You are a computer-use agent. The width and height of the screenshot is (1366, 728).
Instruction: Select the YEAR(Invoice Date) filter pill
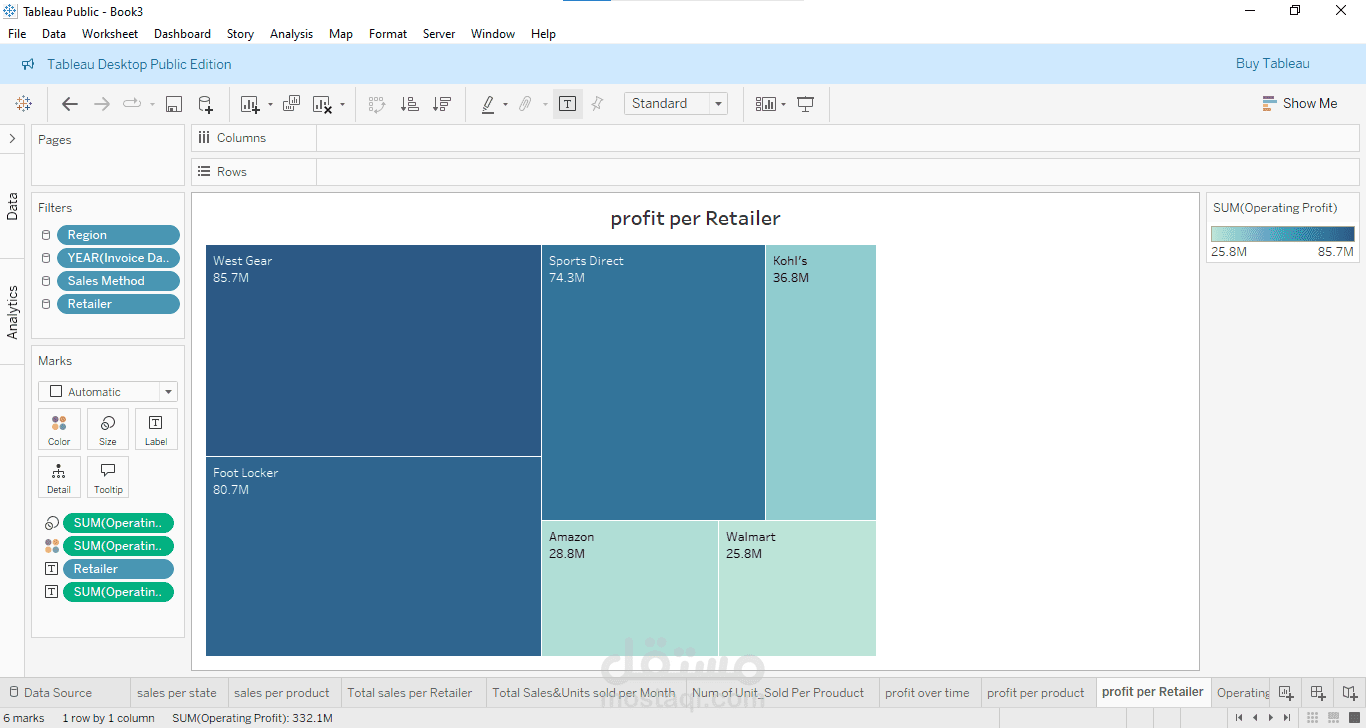(x=118, y=258)
